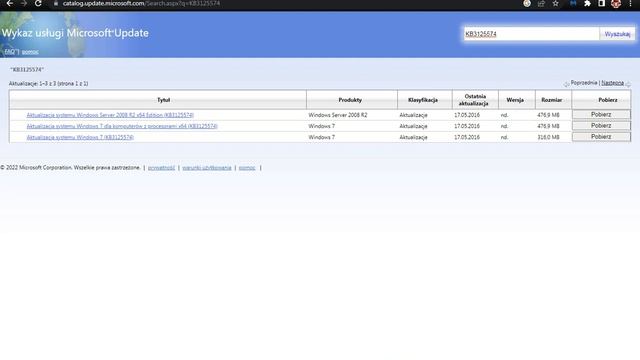
Task: Go forward in browser history
Action: coord(24,3)
